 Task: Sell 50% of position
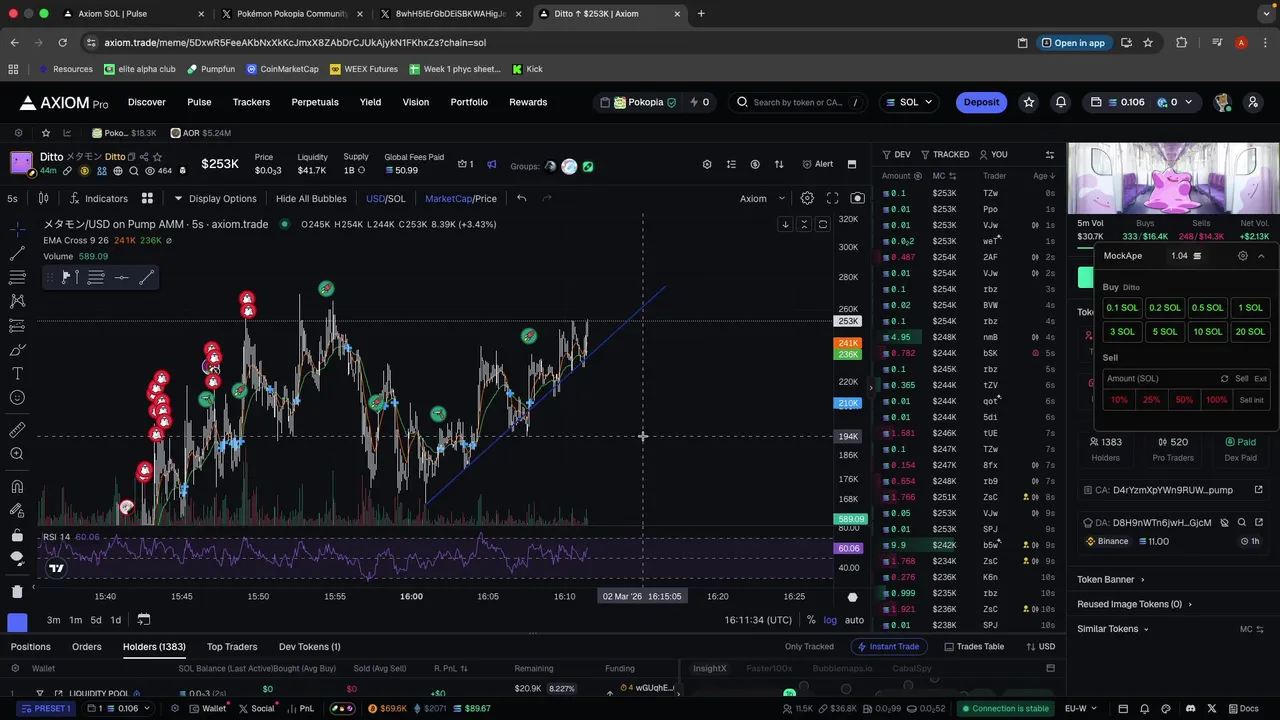(x=1184, y=400)
